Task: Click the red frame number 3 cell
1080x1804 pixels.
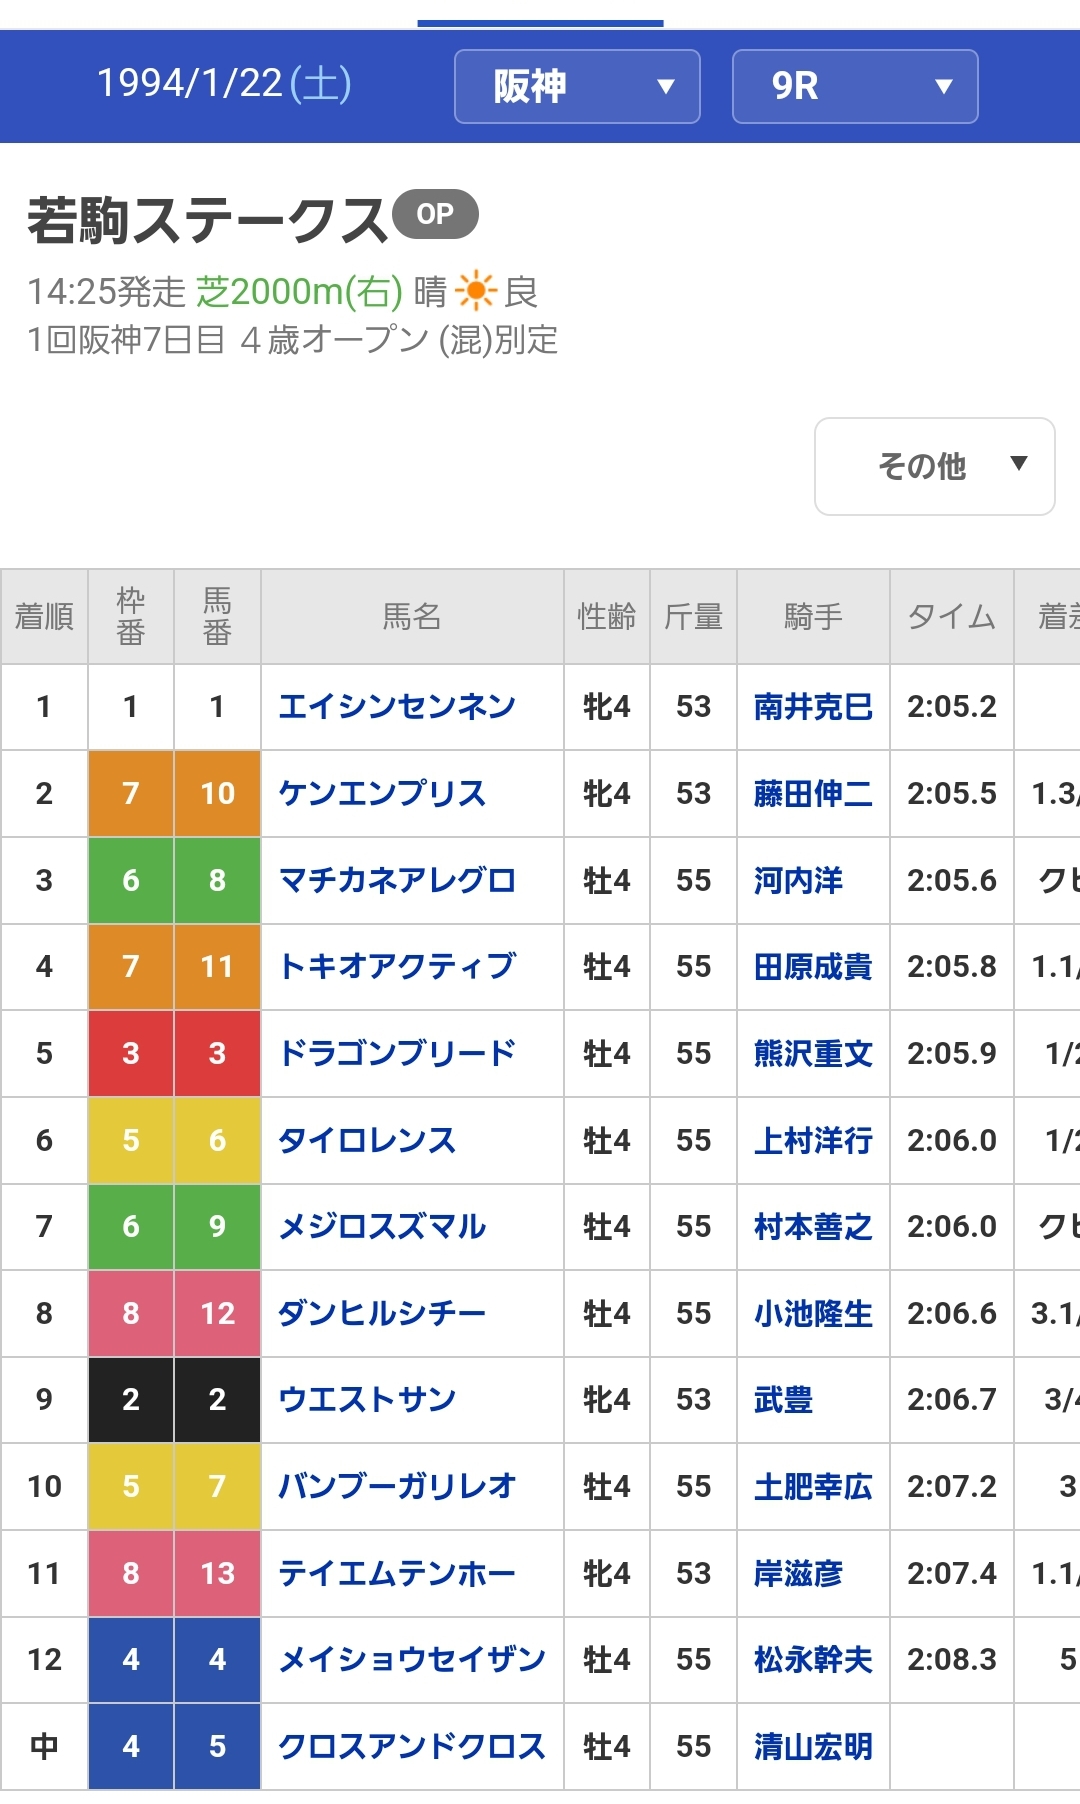Action: 131,1054
